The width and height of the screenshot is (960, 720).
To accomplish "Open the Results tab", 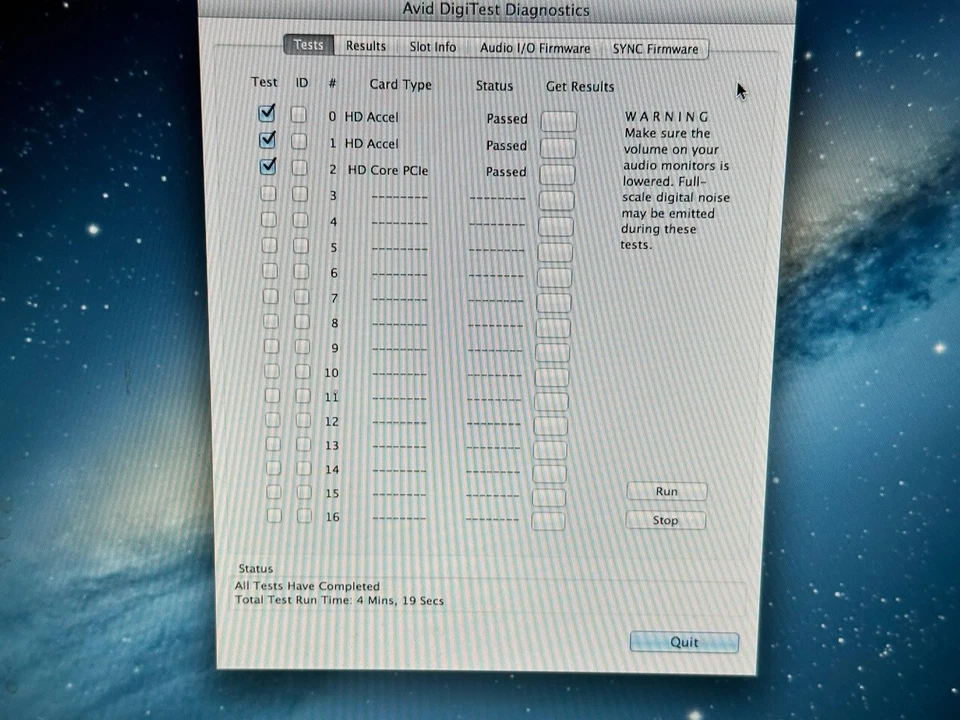I will (x=366, y=47).
